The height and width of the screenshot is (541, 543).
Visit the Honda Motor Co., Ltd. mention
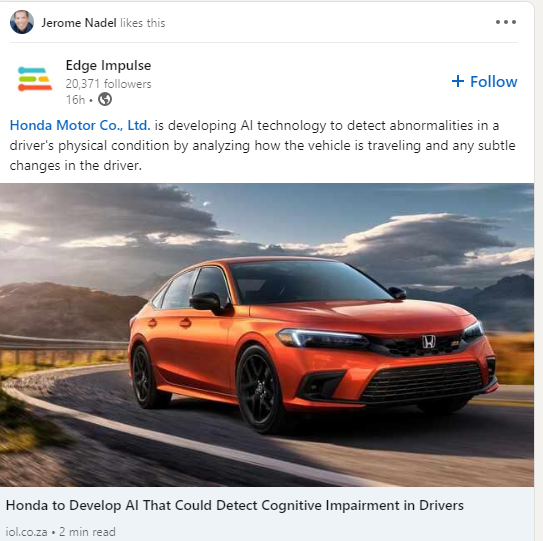[80, 125]
